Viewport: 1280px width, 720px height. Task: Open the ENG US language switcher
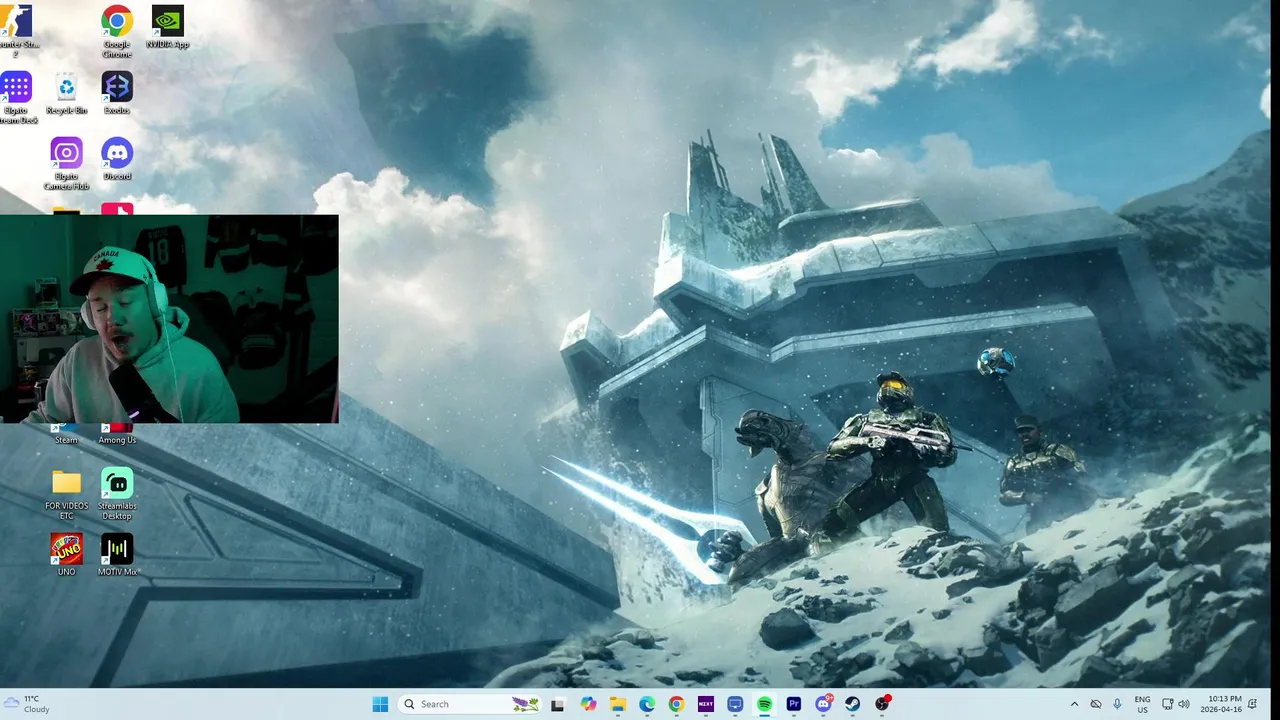[1142, 704]
